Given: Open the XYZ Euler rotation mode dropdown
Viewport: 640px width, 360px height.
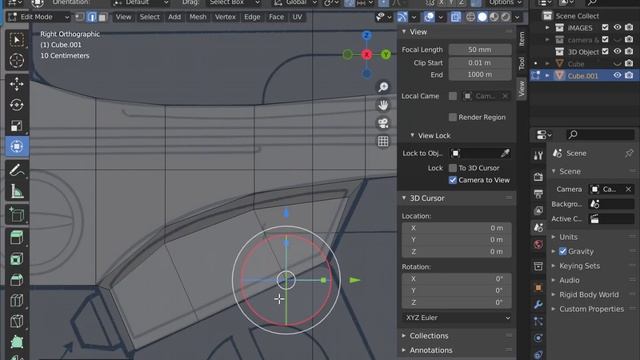Looking at the screenshot, I should click(456, 318).
